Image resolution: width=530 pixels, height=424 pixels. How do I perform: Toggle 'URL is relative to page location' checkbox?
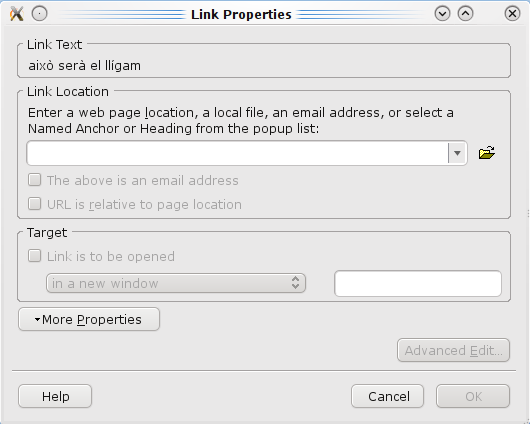(34, 204)
